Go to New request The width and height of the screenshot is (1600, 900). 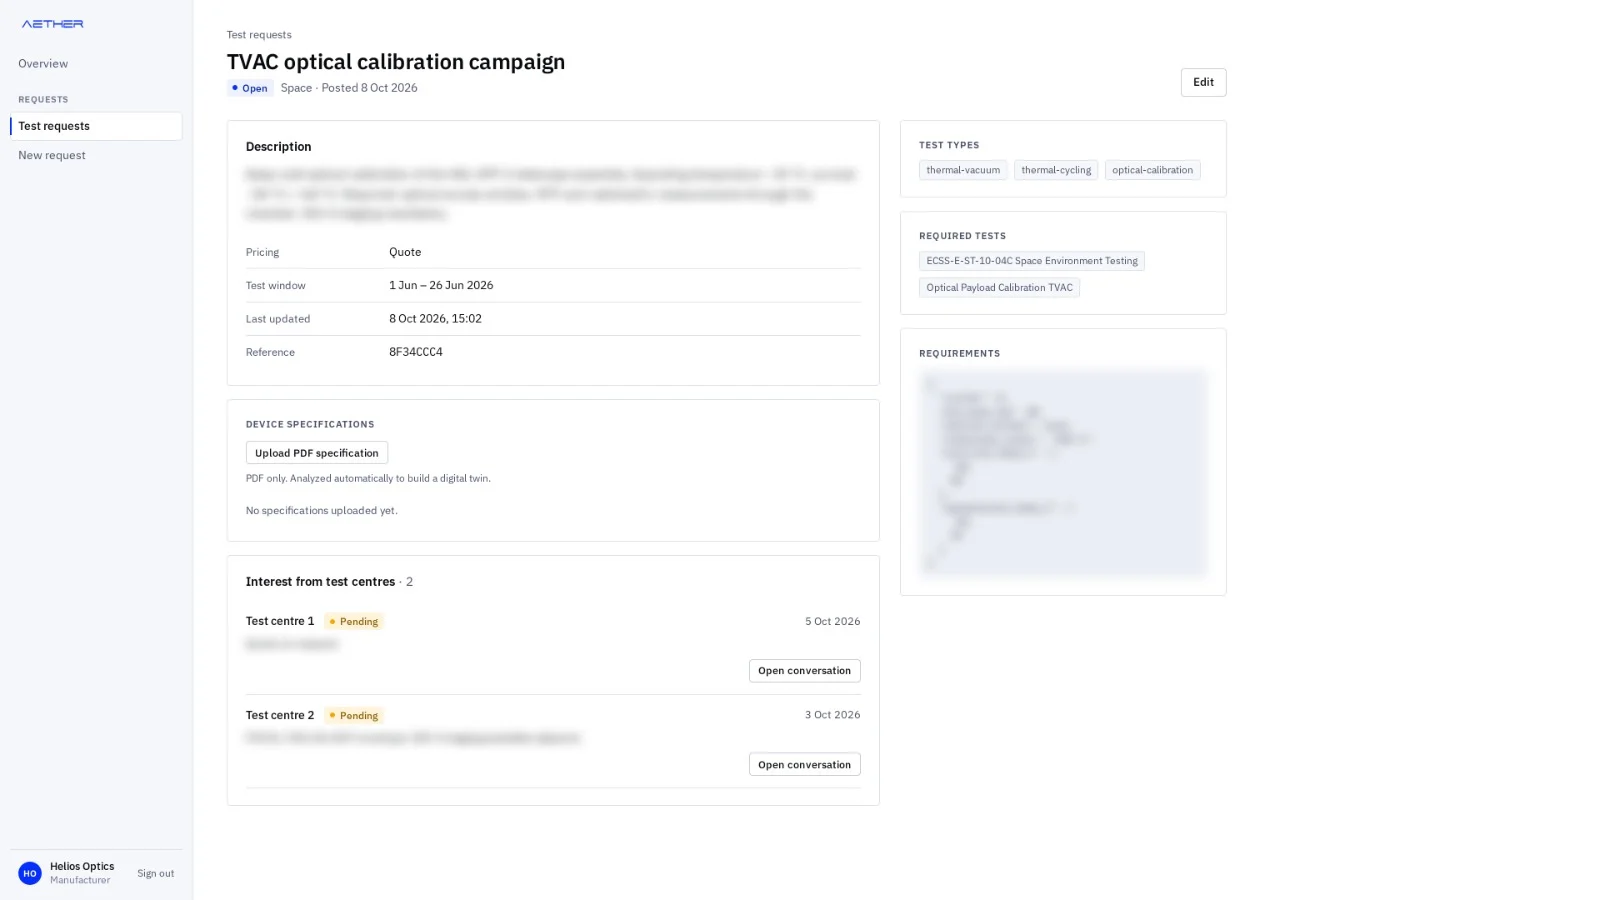(52, 156)
